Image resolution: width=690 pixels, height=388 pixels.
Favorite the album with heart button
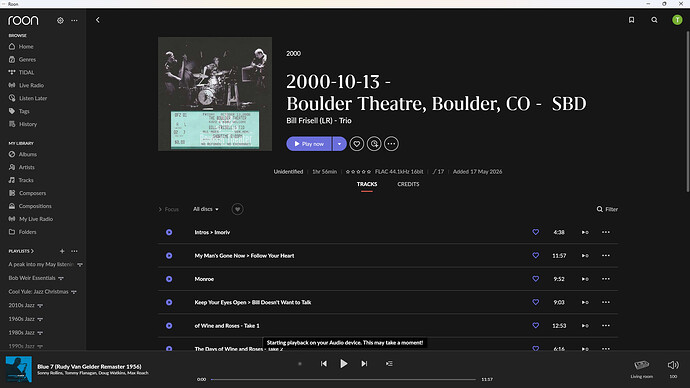[x=357, y=144]
